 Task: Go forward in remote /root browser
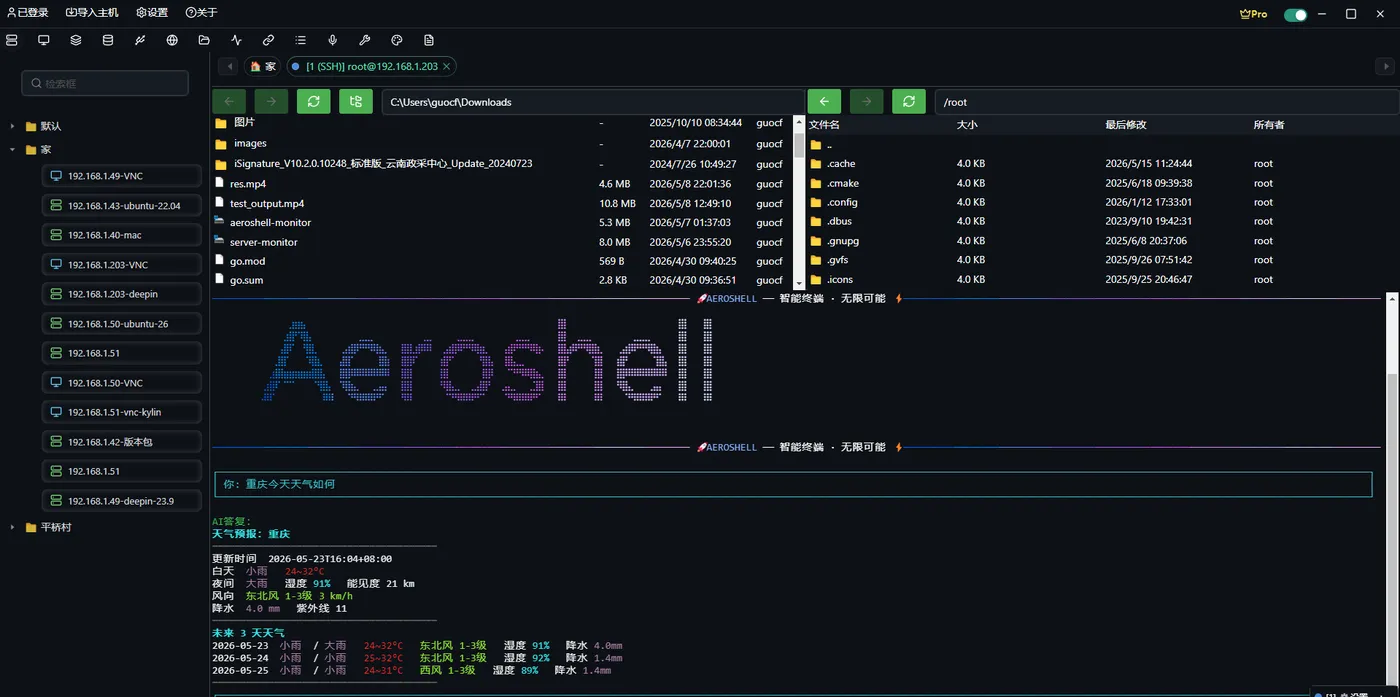866,101
